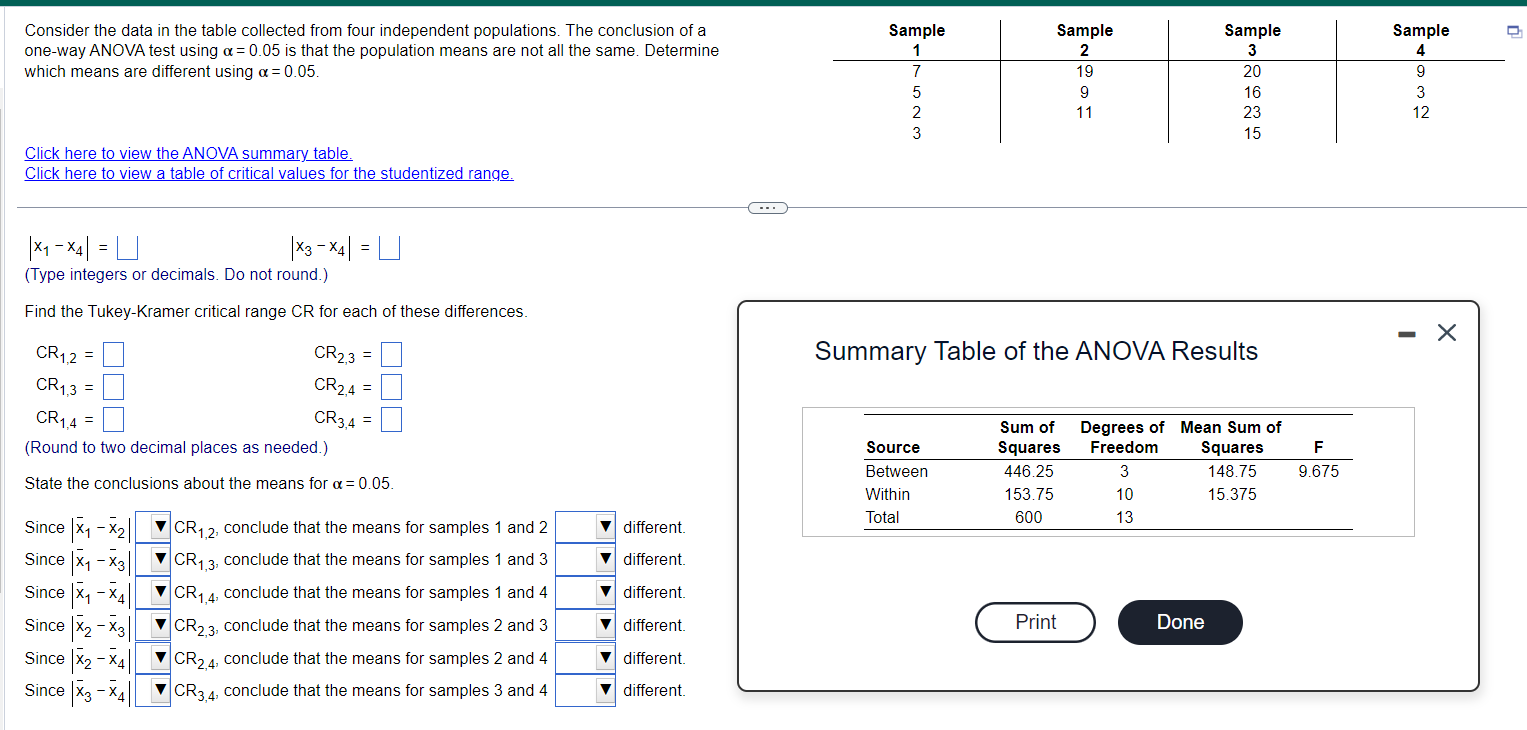Click the Sample 2 column header
The image size is (1527, 730).
(1084, 41)
